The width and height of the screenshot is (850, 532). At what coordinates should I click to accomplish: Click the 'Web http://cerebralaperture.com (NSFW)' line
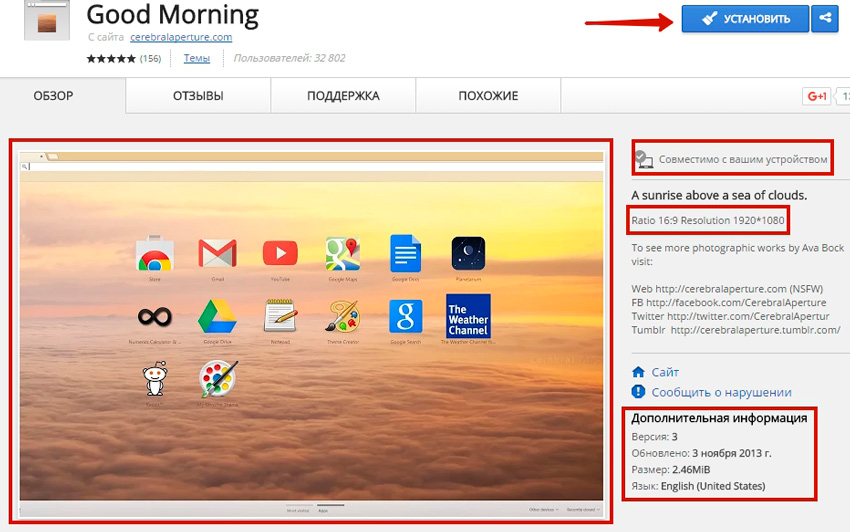click(x=727, y=289)
